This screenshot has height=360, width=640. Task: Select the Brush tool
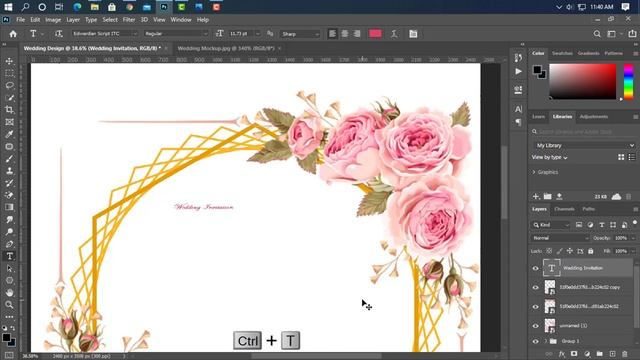pos(9,159)
